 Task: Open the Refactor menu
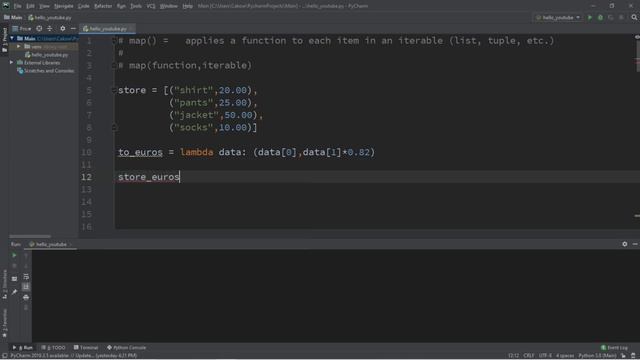103,6
